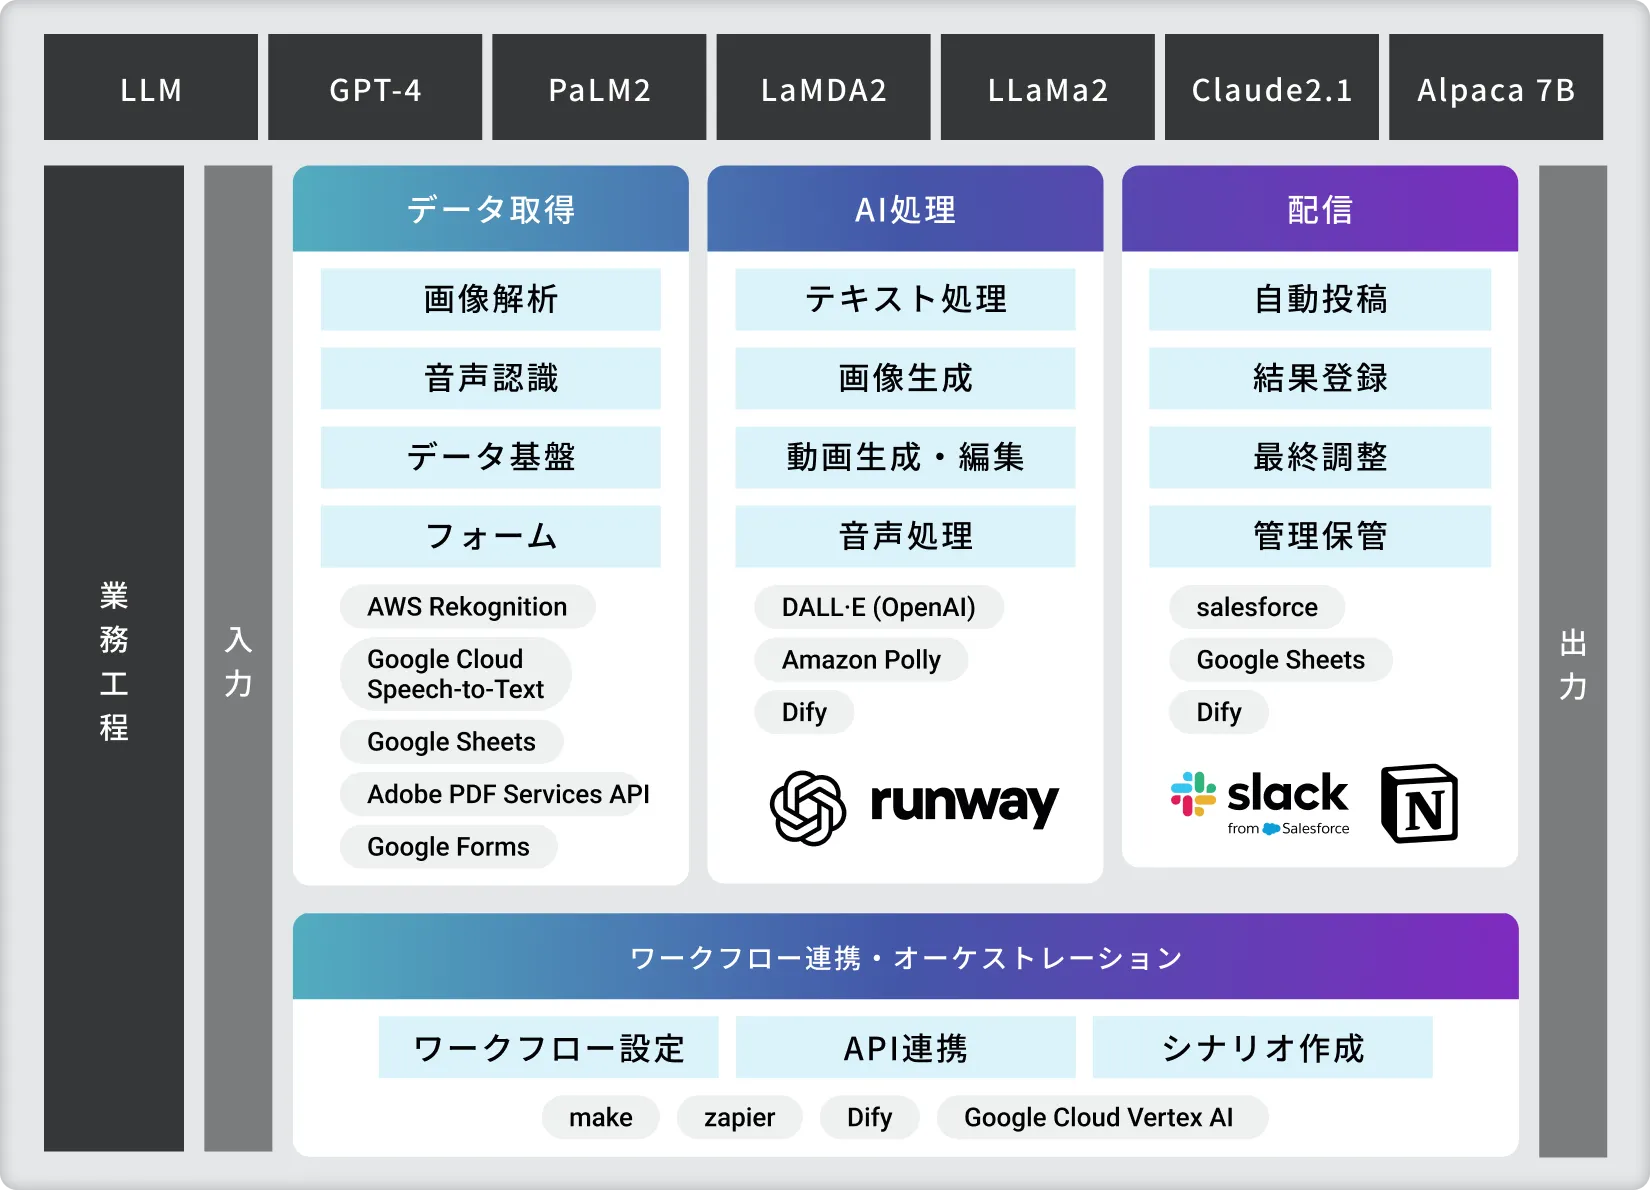Click the salesforce tag
The height and width of the screenshot is (1190, 1650).
[x=1257, y=607]
